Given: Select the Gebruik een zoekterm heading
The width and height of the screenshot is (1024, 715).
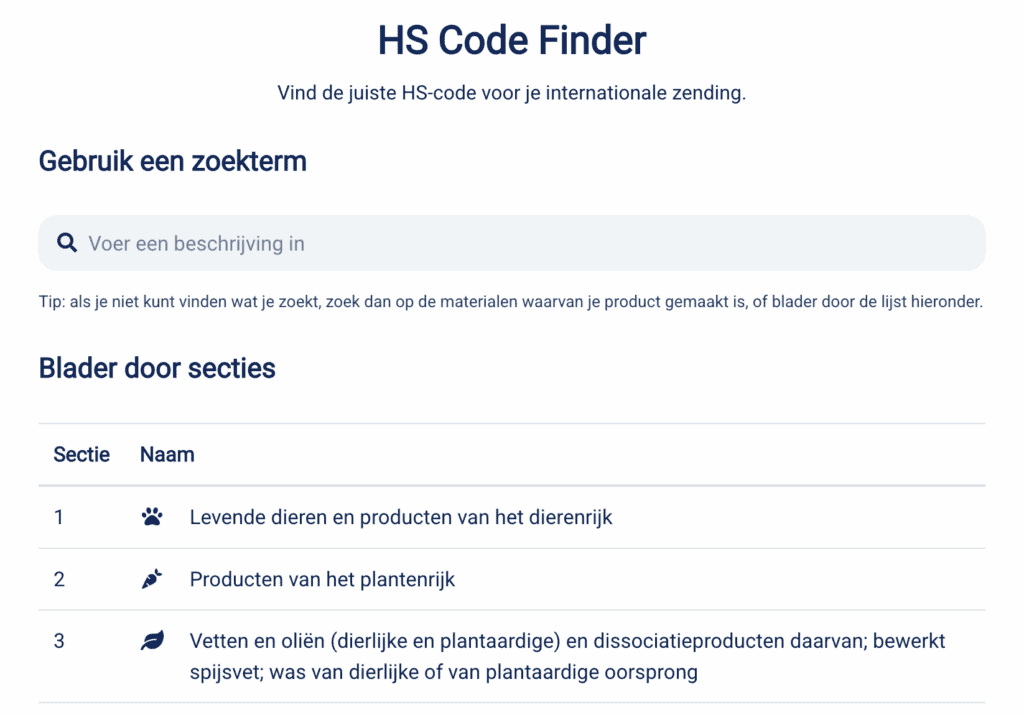Looking at the screenshot, I should click(172, 160).
